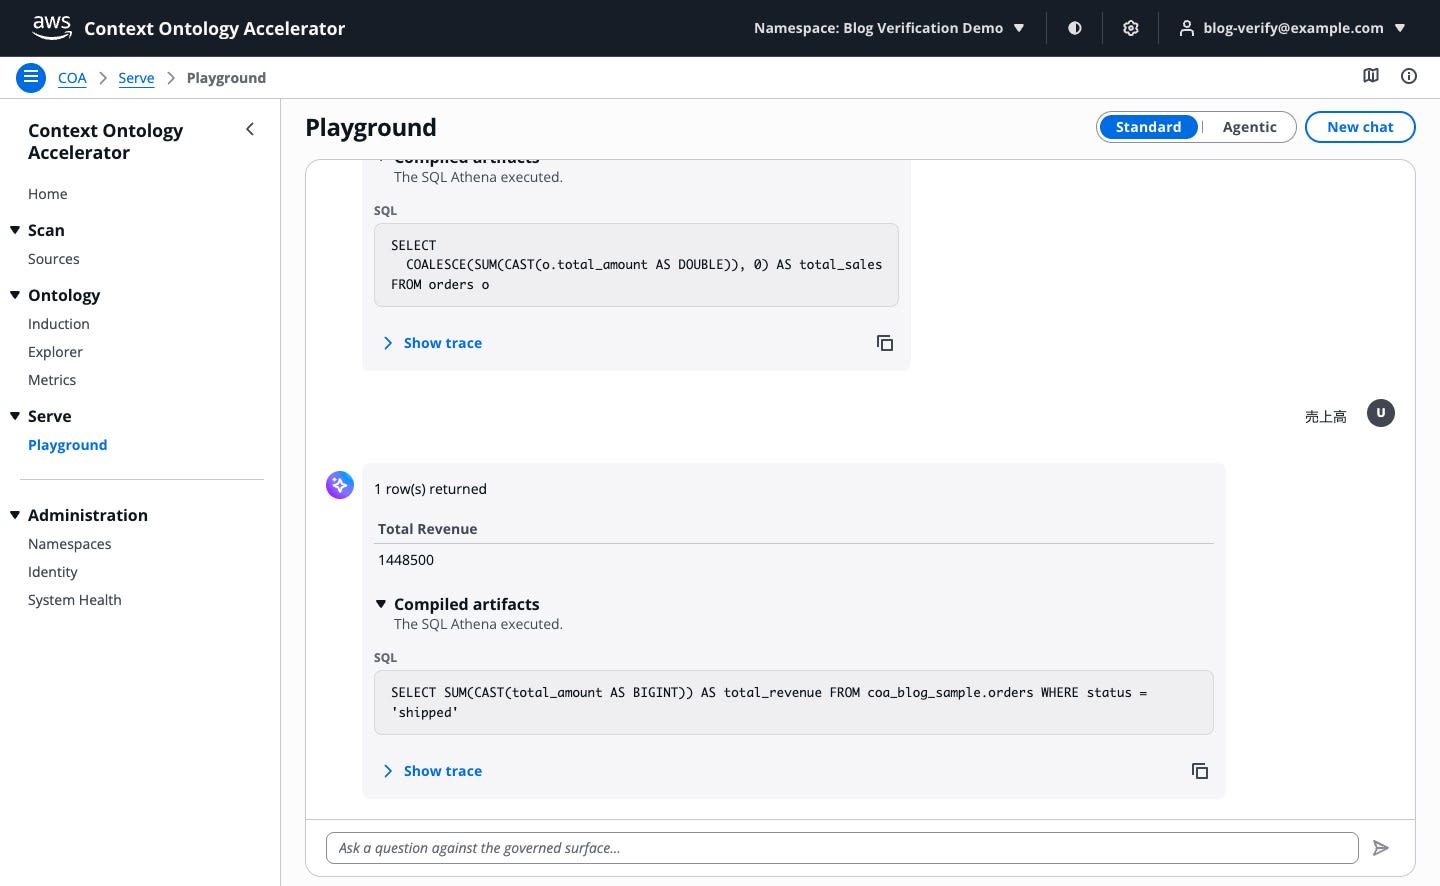The height and width of the screenshot is (886, 1440).
Task: Click the total_revenue SQL code block
Action: click(794, 702)
